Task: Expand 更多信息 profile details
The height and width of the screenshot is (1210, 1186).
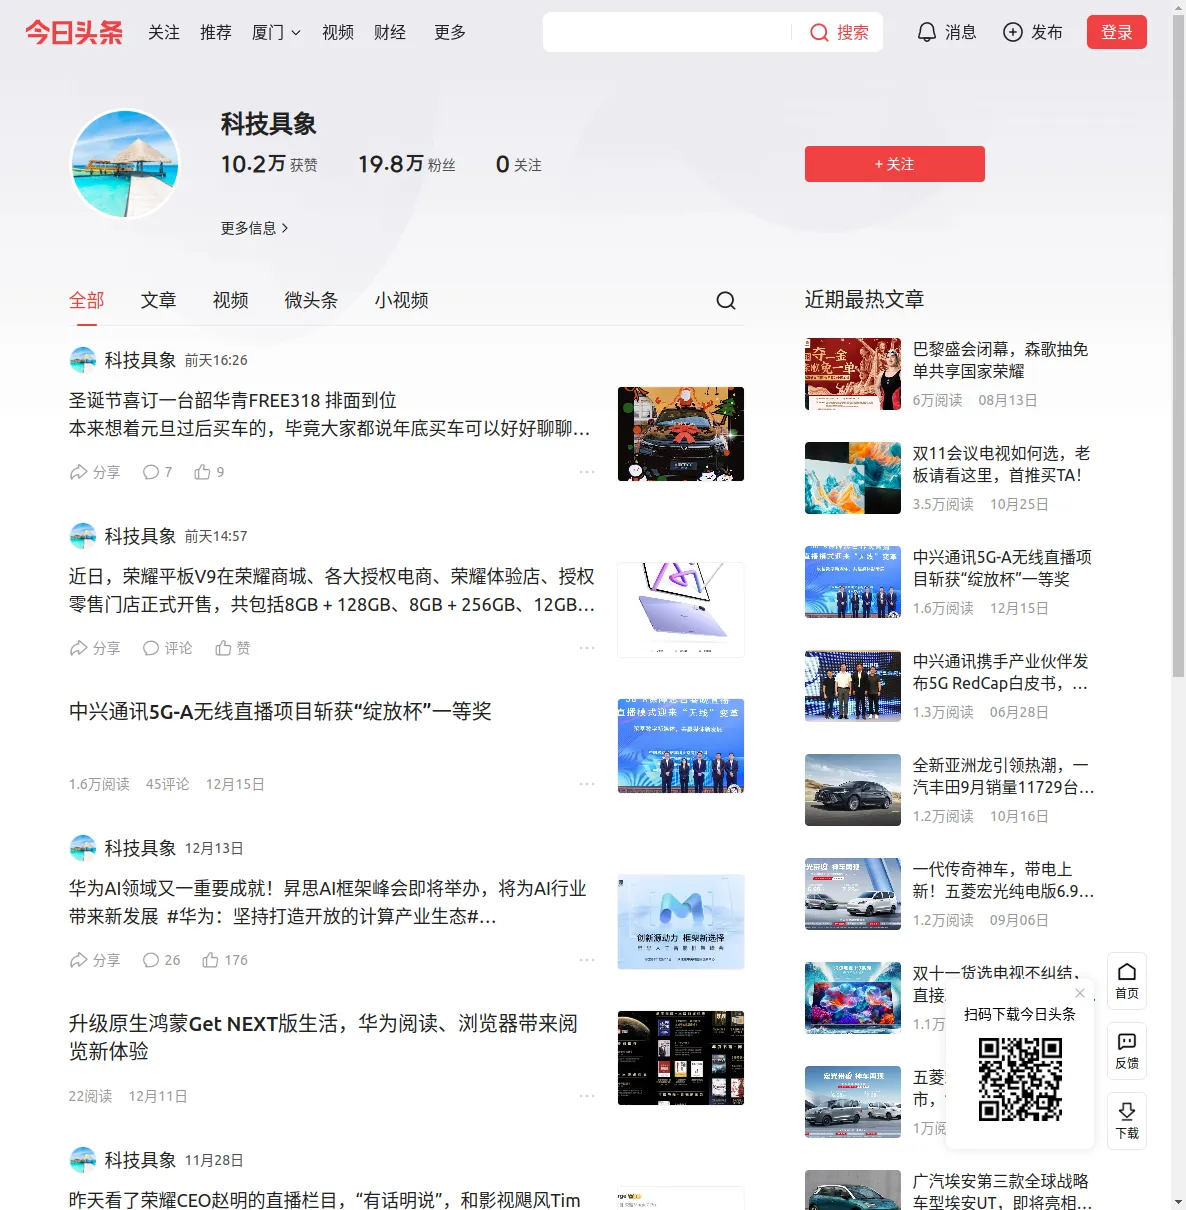Action: click(255, 228)
